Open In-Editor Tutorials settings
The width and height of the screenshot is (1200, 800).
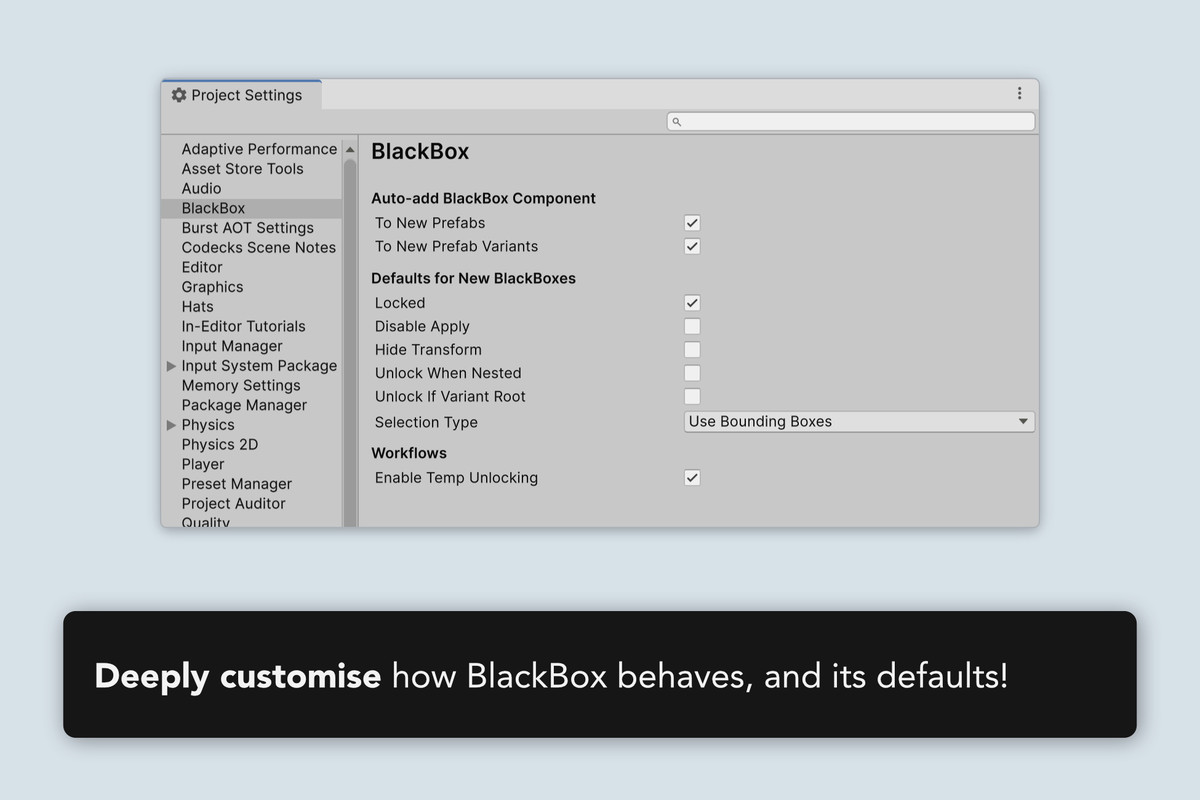pos(243,326)
